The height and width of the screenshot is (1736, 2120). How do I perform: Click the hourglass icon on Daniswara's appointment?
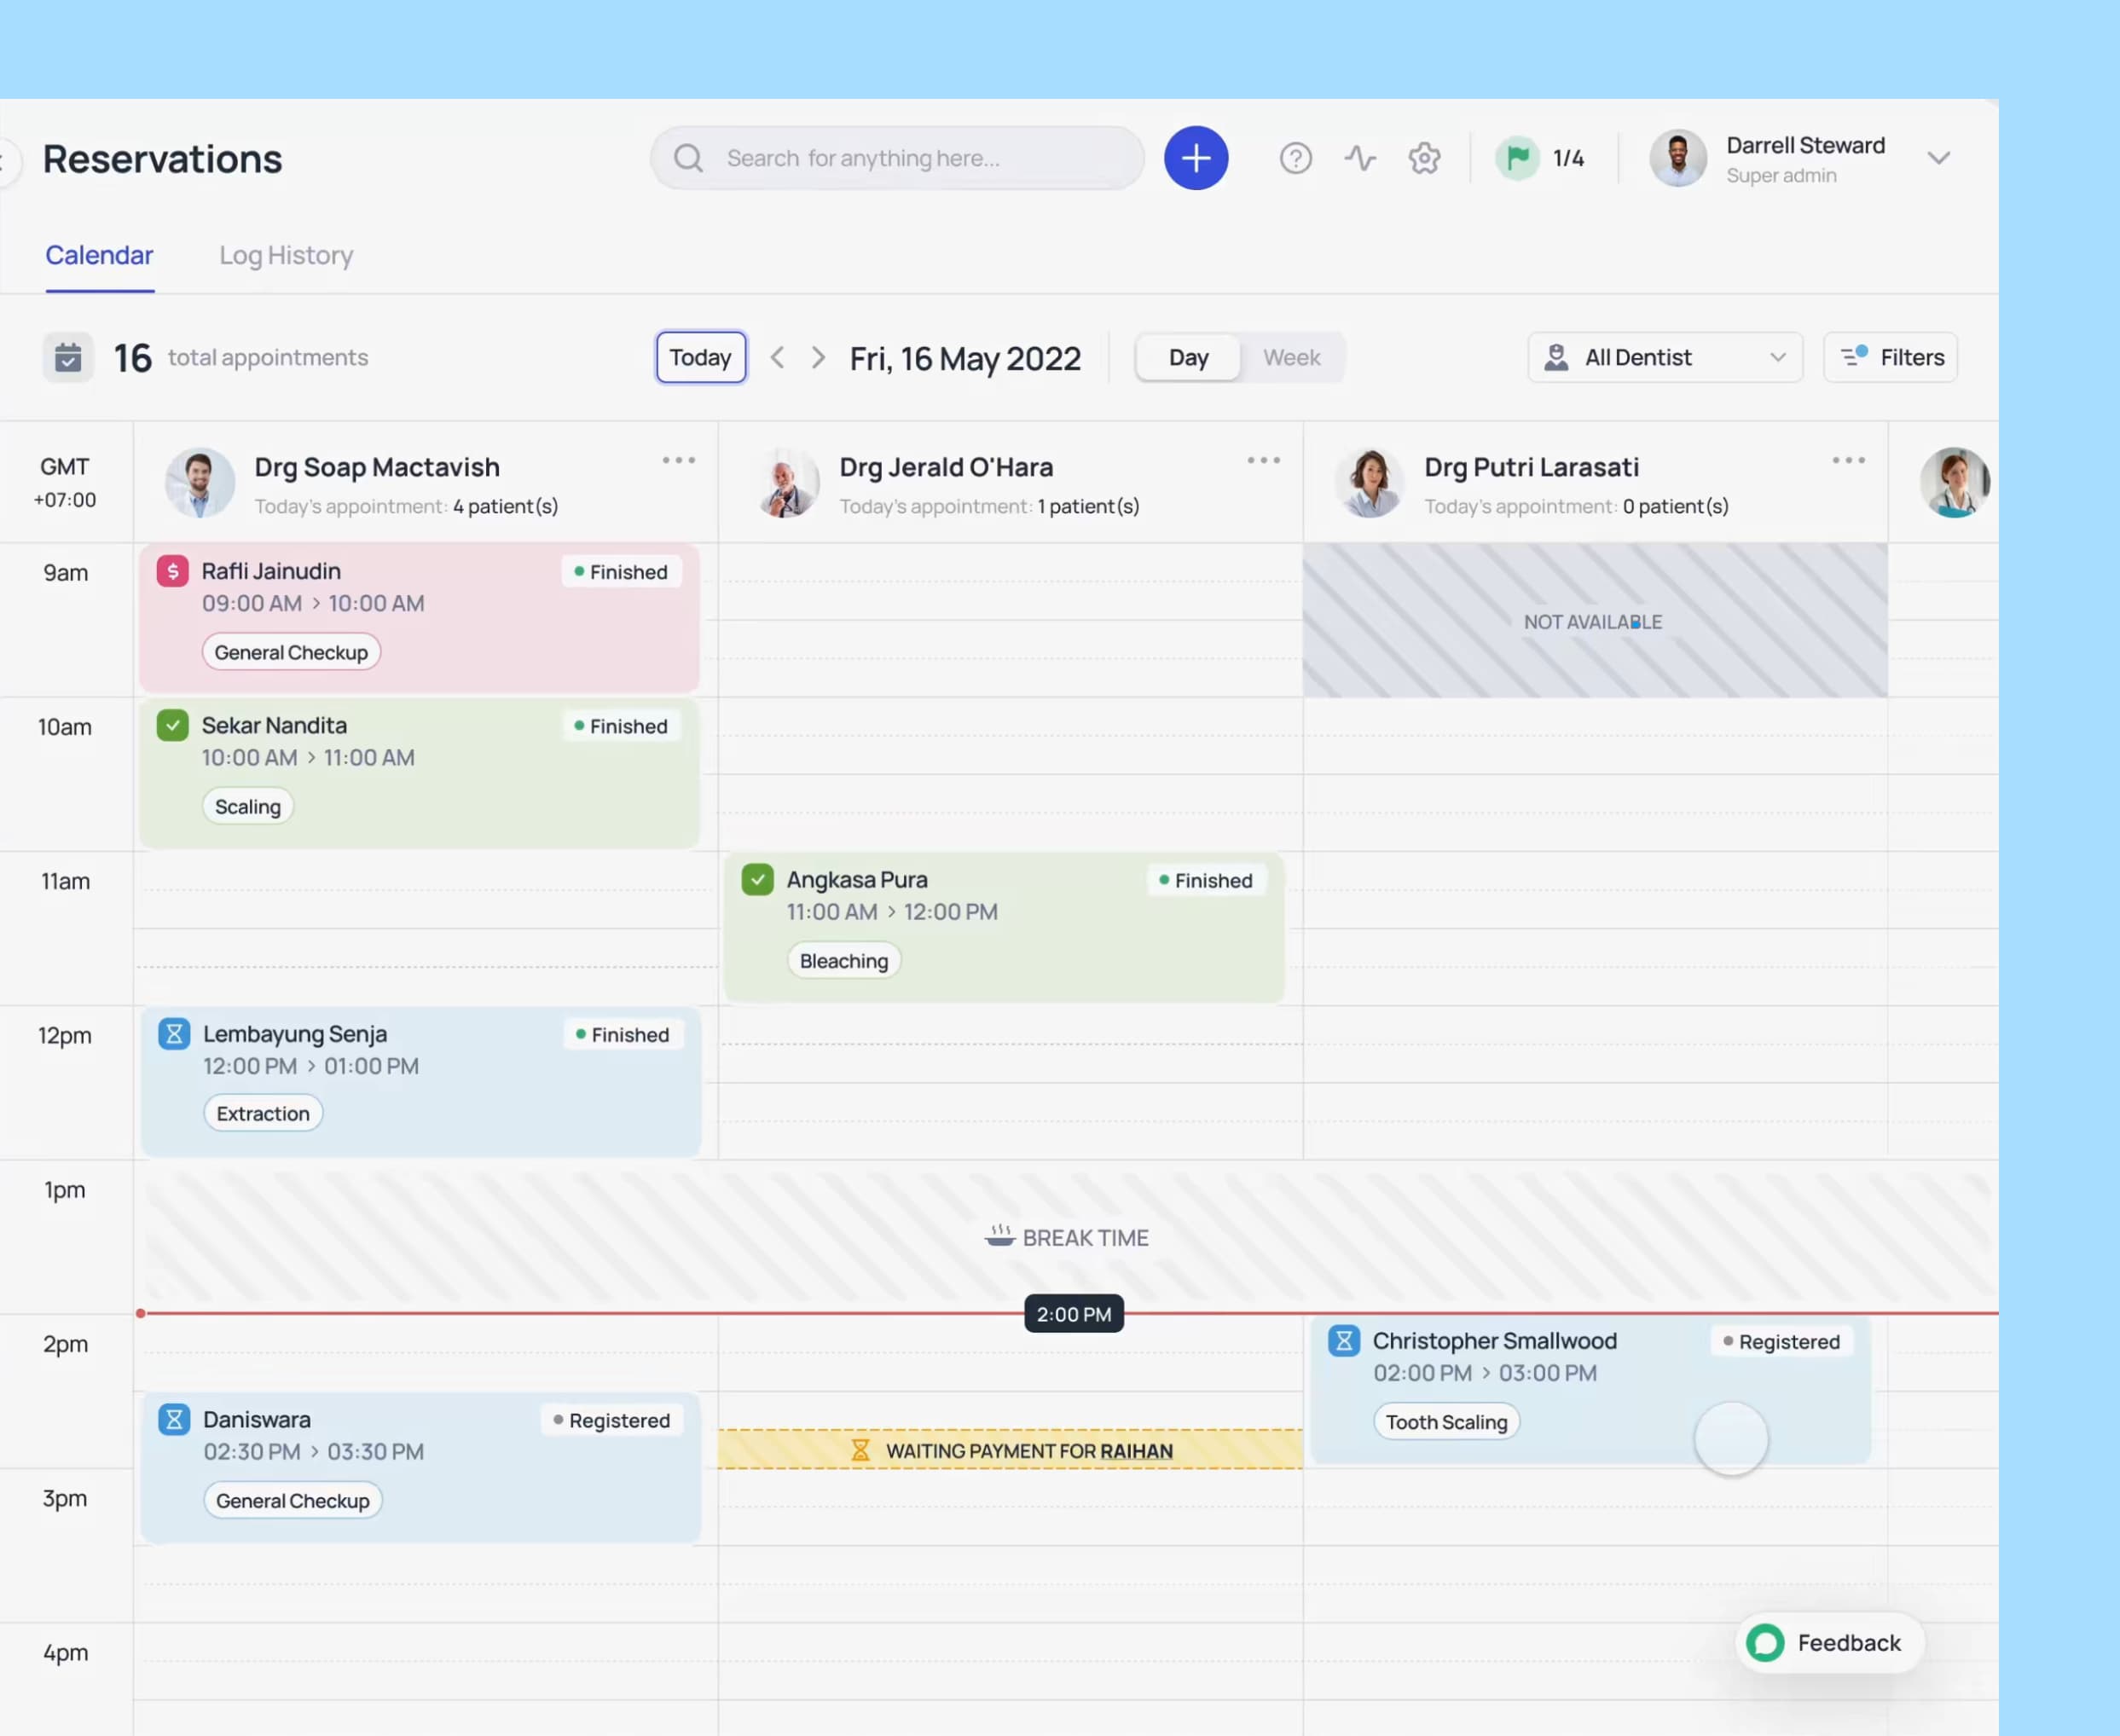click(176, 1419)
